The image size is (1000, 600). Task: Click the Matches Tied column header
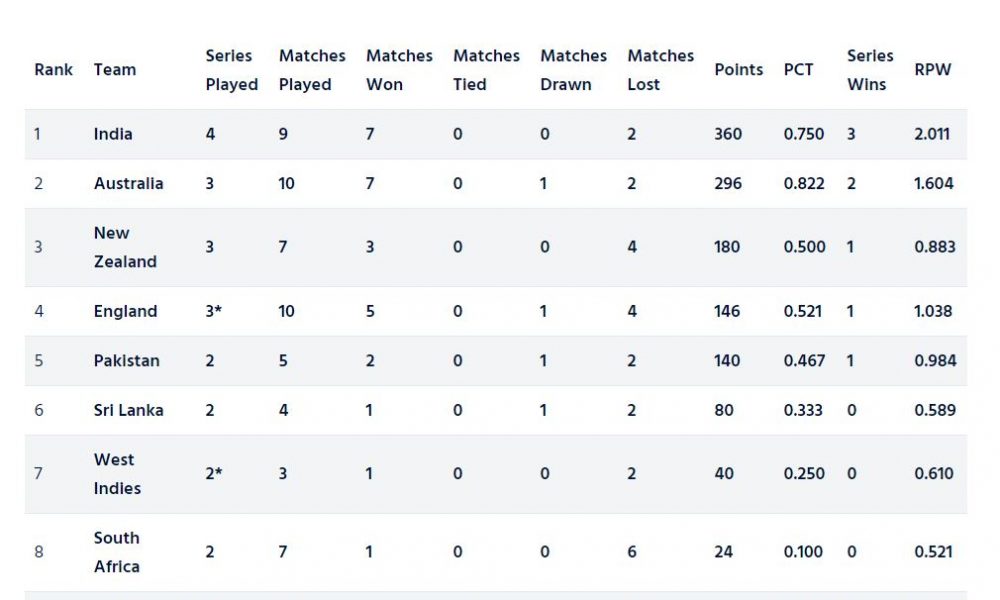tap(487, 70)
